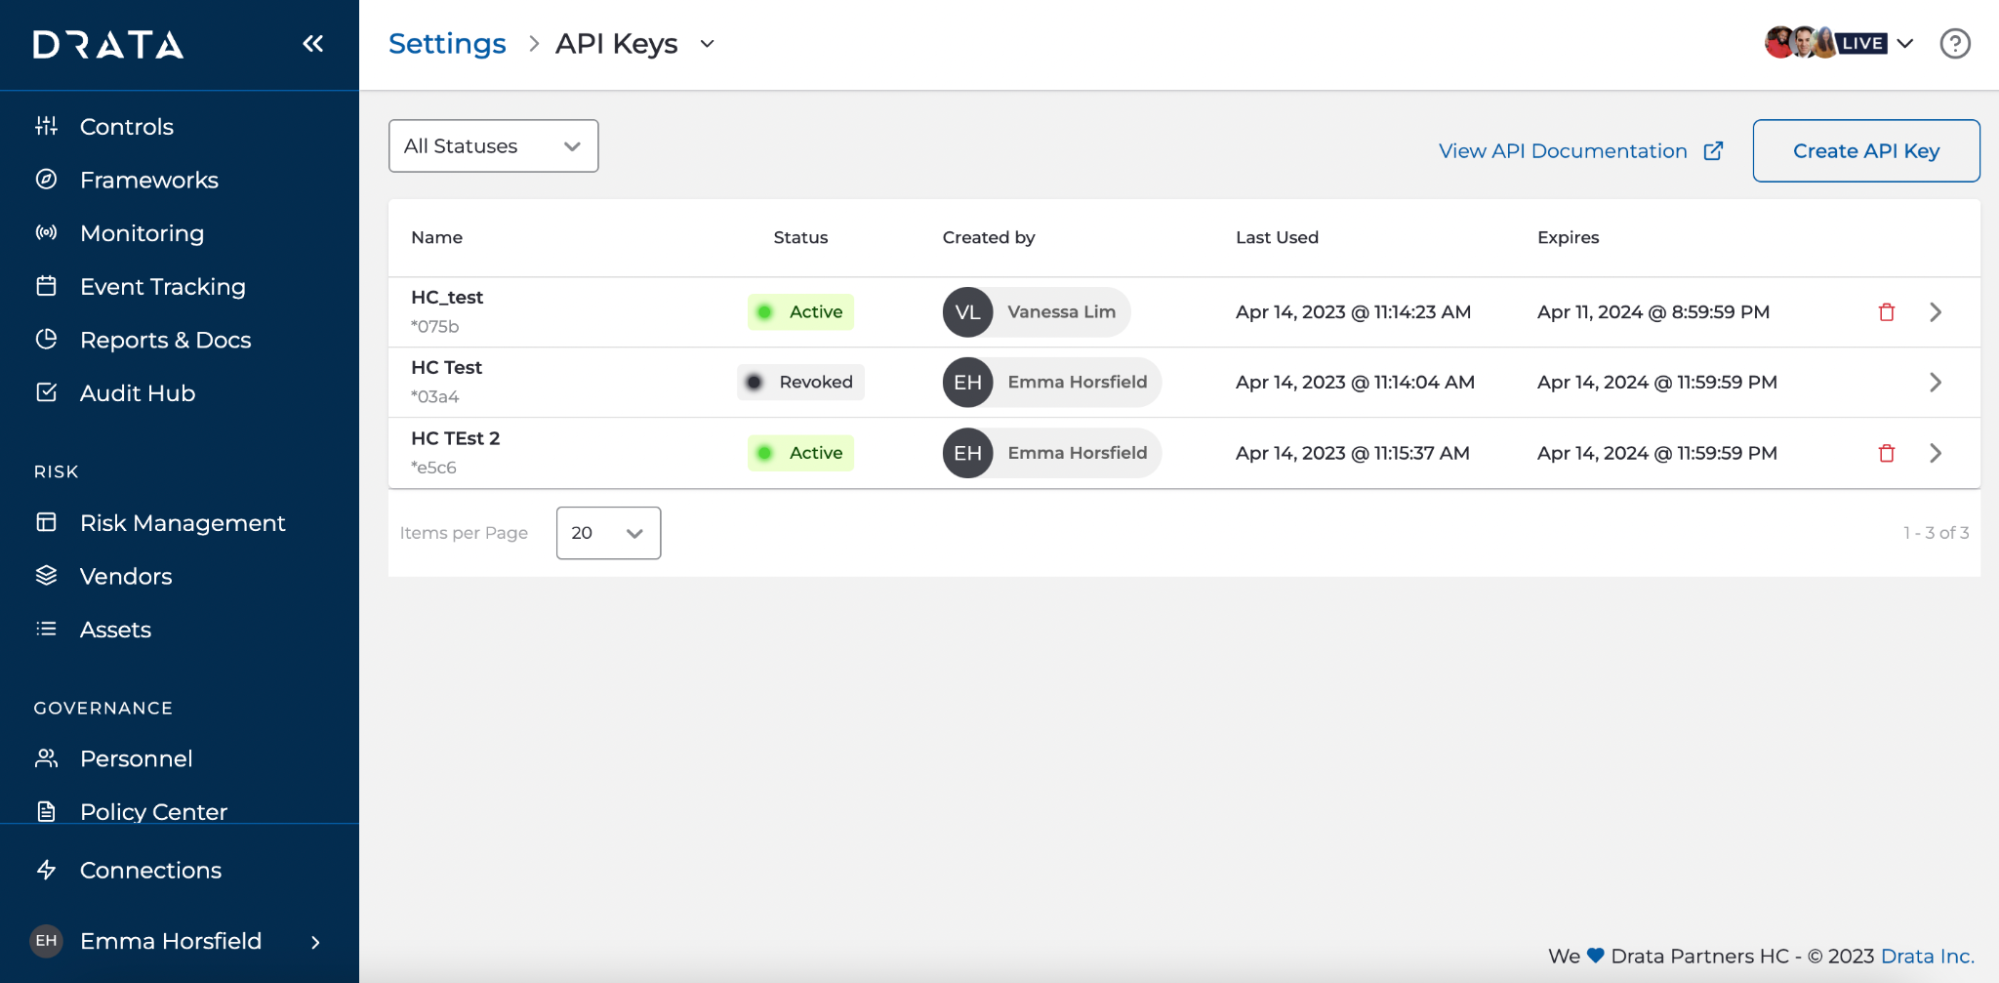The width and height of the screenshot is (1999, 983).
Task: Click the Controls sliders icon in sidebar
Action: click(46, 126)
